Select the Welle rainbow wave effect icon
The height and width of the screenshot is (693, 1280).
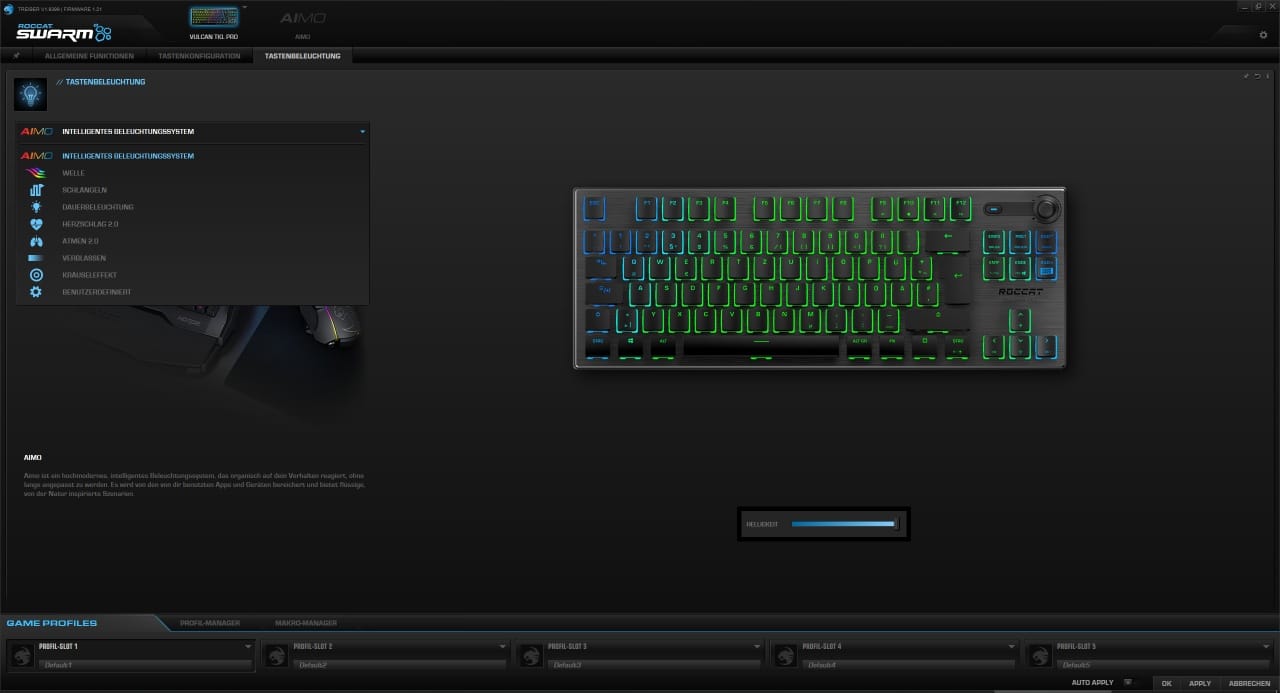coord(36,173)
